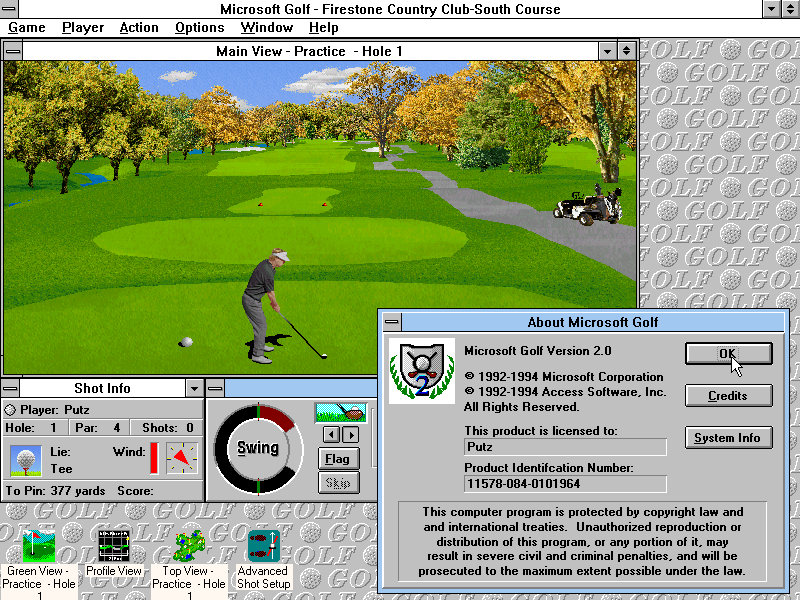Image resolution: width=800 pixels, height=600 pixels.
Task: Open Microsoft Golf application control menu
Action: [x=9, y=9]
